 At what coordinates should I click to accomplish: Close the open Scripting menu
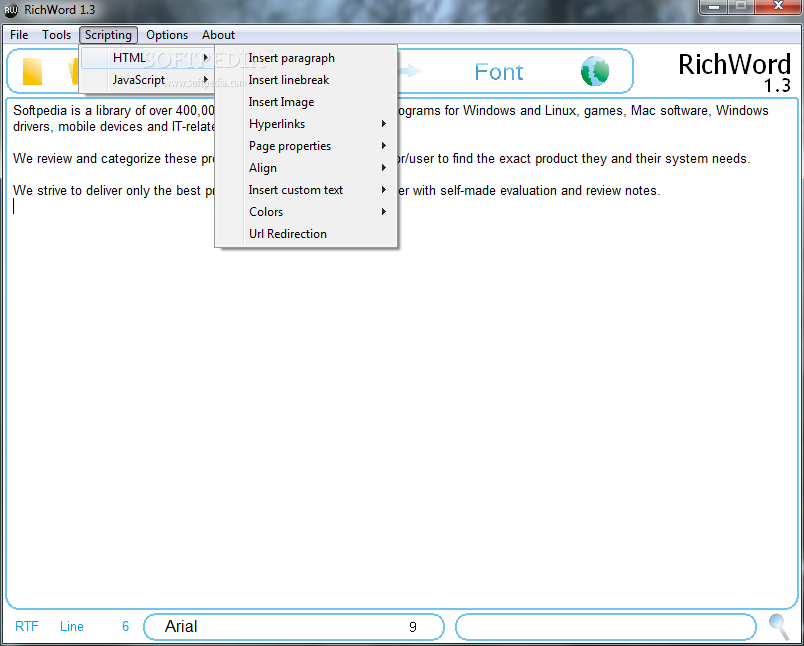pos(108,35)
